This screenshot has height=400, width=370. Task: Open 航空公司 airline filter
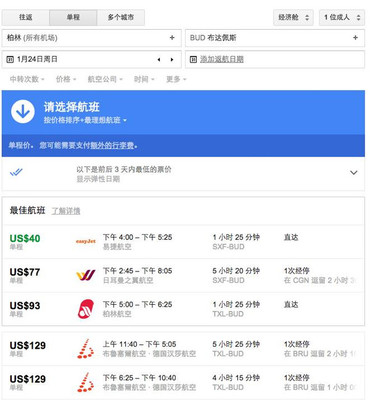tap(105, 79)
